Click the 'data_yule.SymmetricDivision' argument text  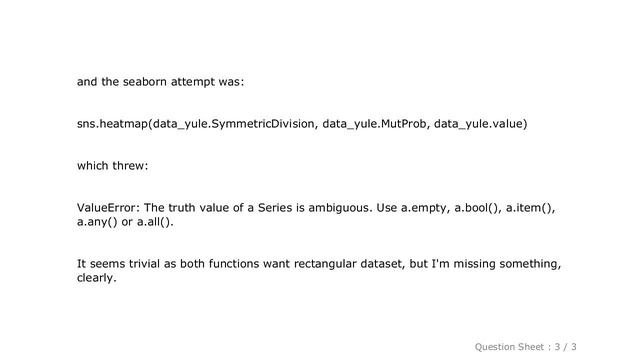pos(234,124)
